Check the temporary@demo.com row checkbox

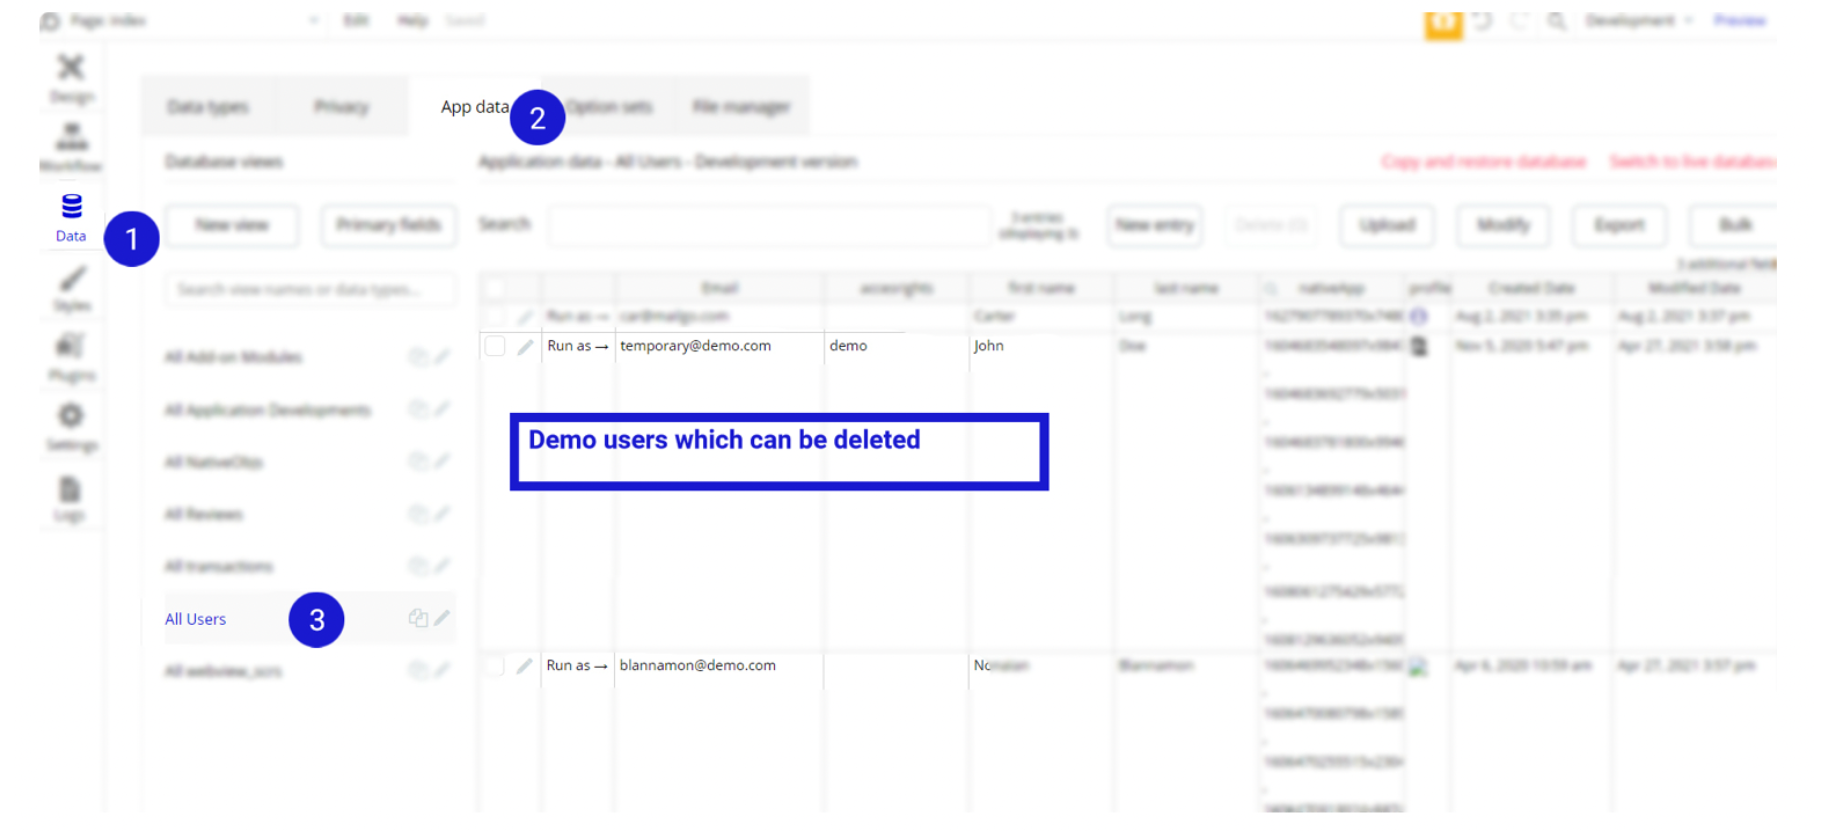(x=495, y=346)
